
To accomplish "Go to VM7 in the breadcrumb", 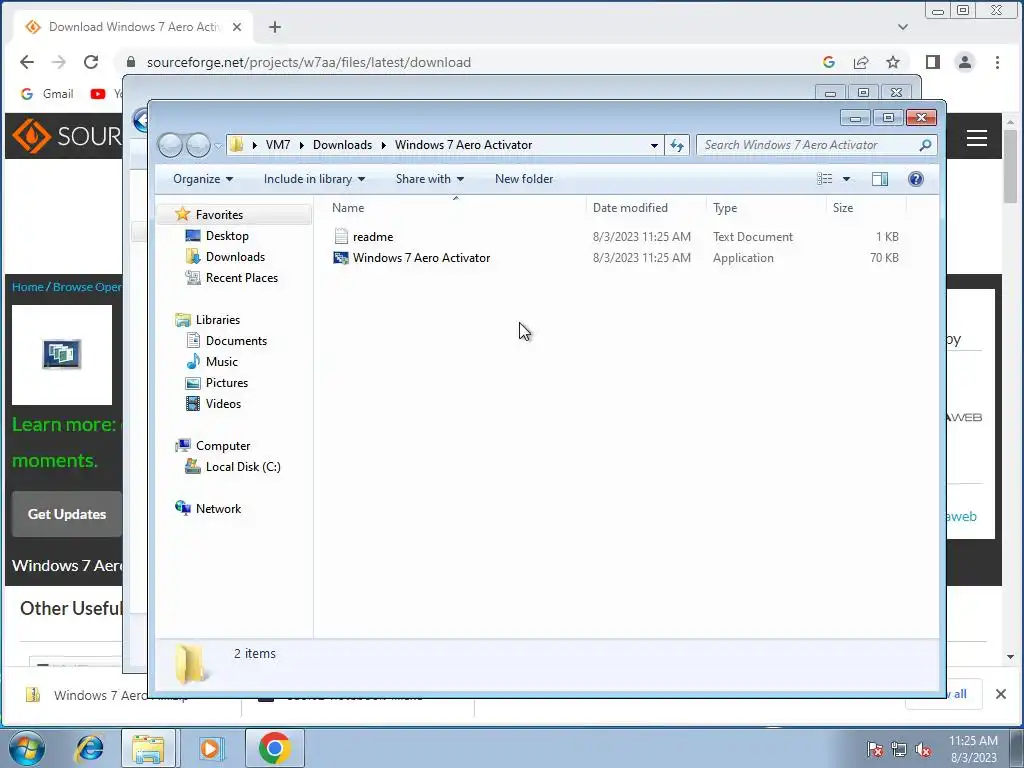I will pyautogui.click(x=278, y=145).
